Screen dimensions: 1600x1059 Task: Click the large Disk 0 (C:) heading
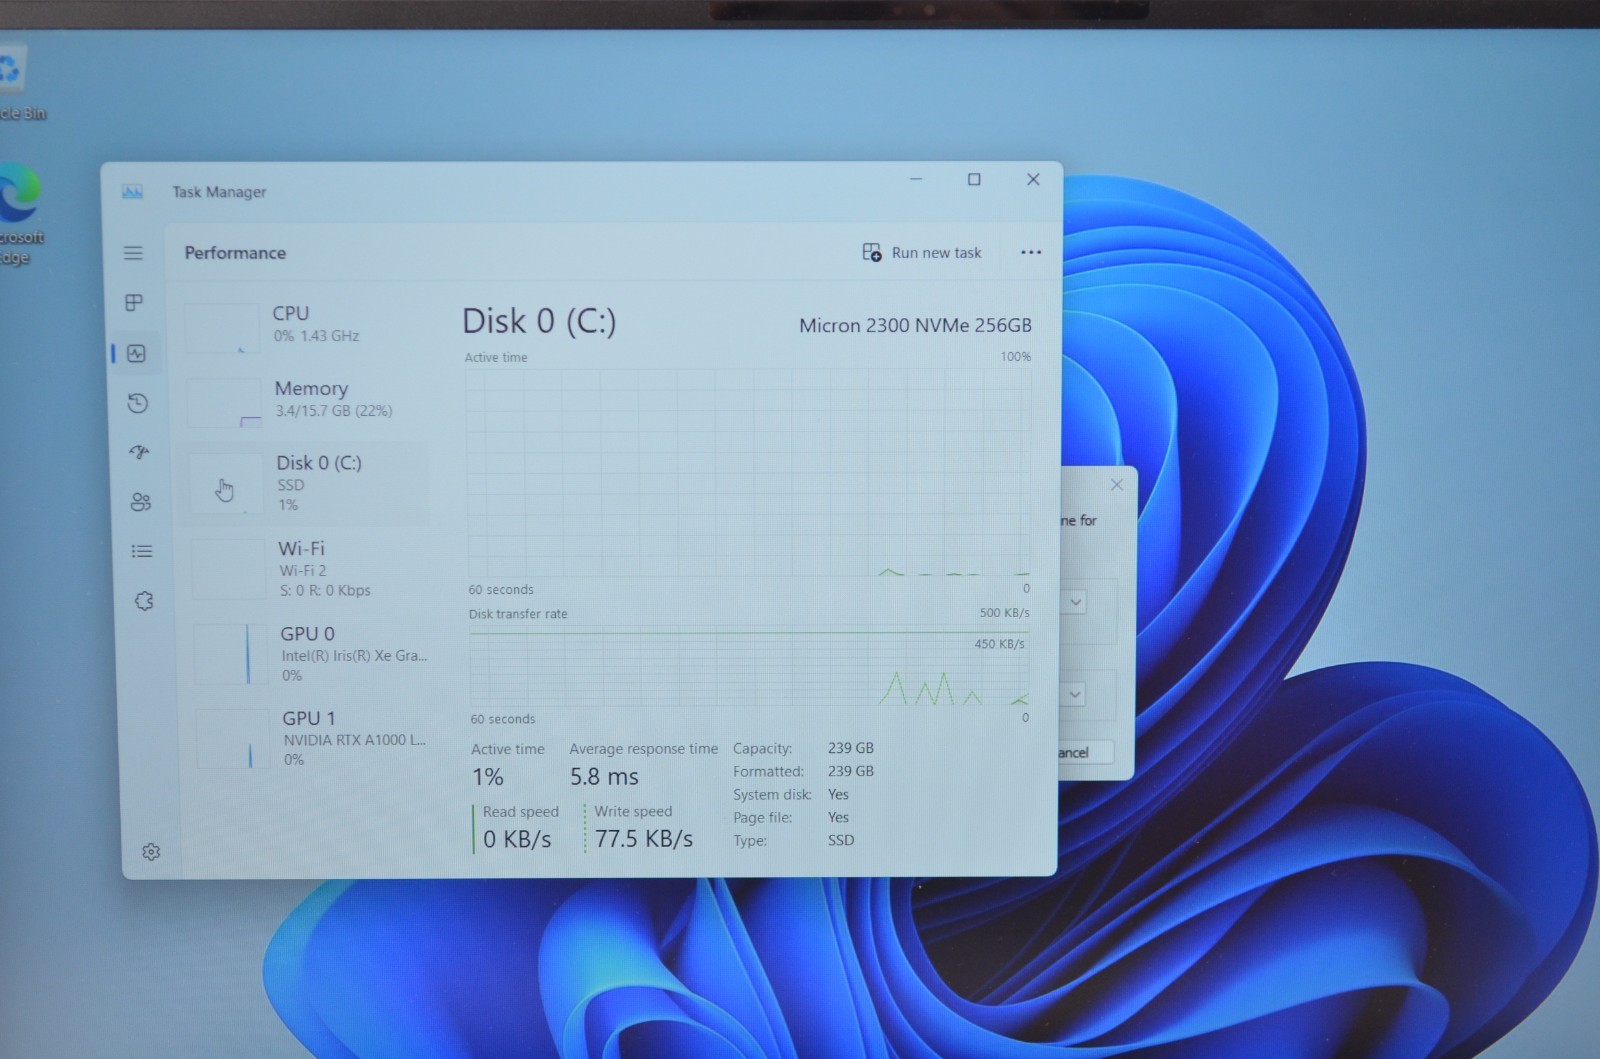point(539,321)
